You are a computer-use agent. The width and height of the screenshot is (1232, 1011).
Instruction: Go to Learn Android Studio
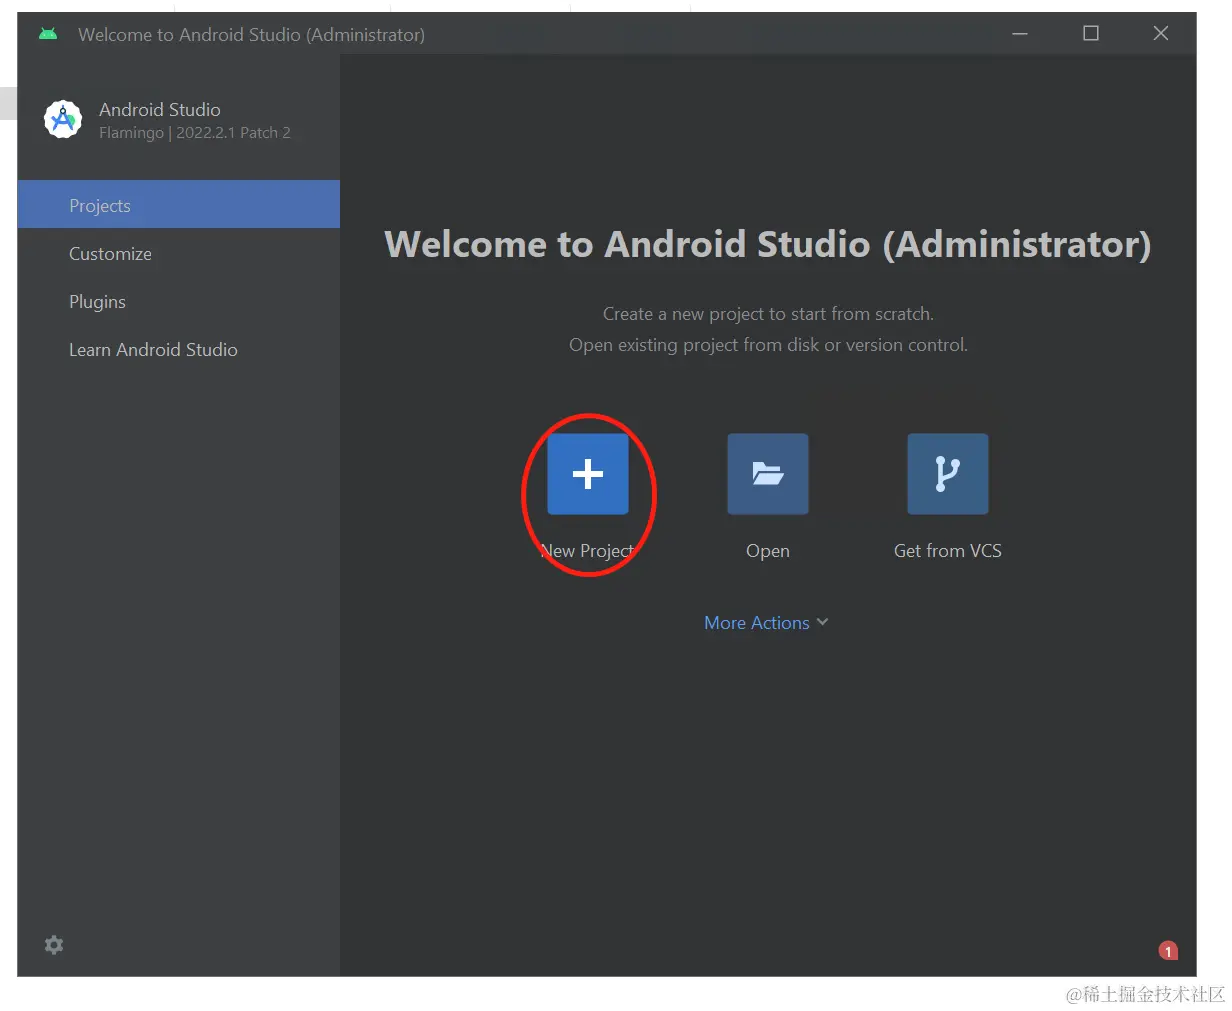point(179,350)
